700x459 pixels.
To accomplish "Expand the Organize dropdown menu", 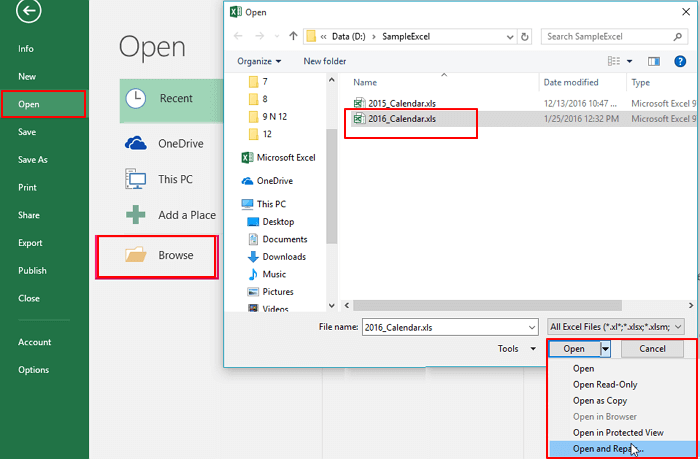I will (259, 61).
